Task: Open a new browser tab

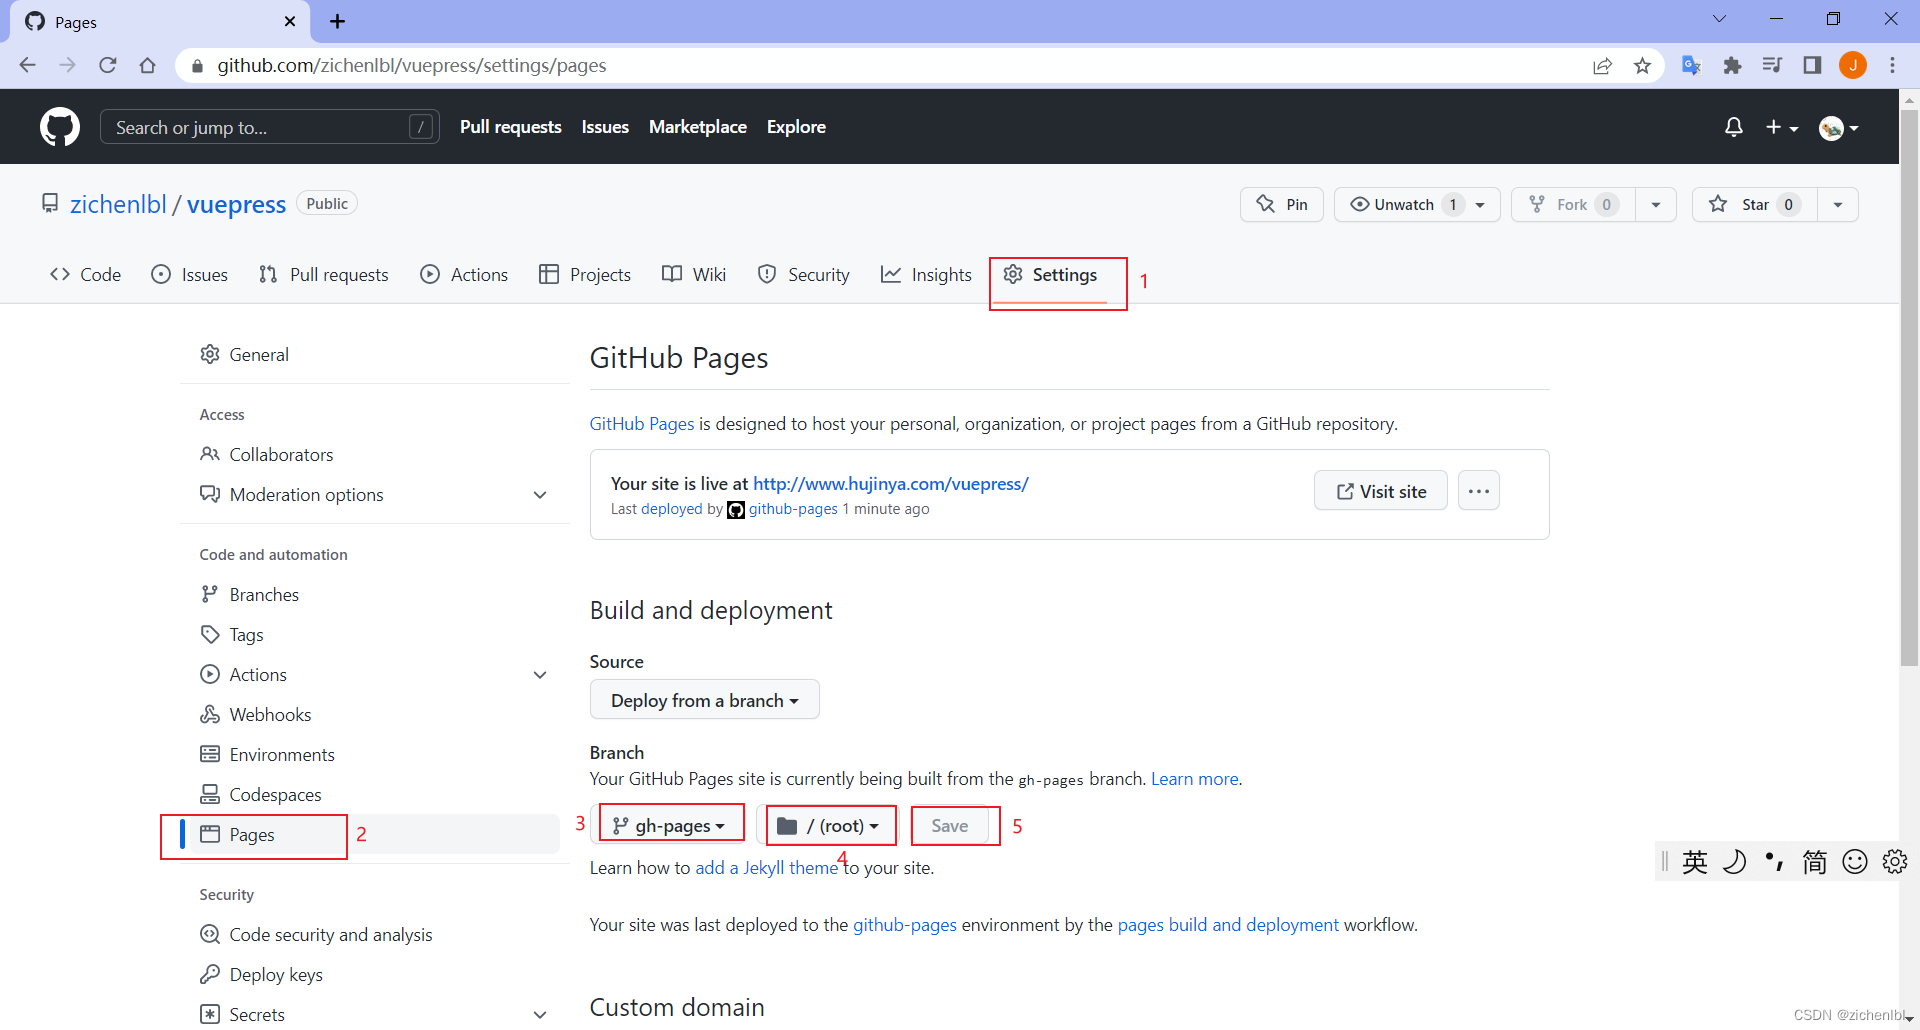Action: click(x=338, y=21)
